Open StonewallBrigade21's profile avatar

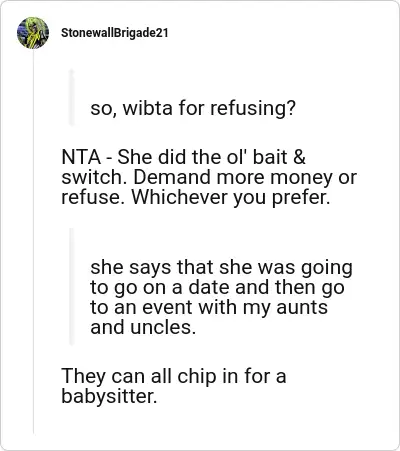pos(33,33)
